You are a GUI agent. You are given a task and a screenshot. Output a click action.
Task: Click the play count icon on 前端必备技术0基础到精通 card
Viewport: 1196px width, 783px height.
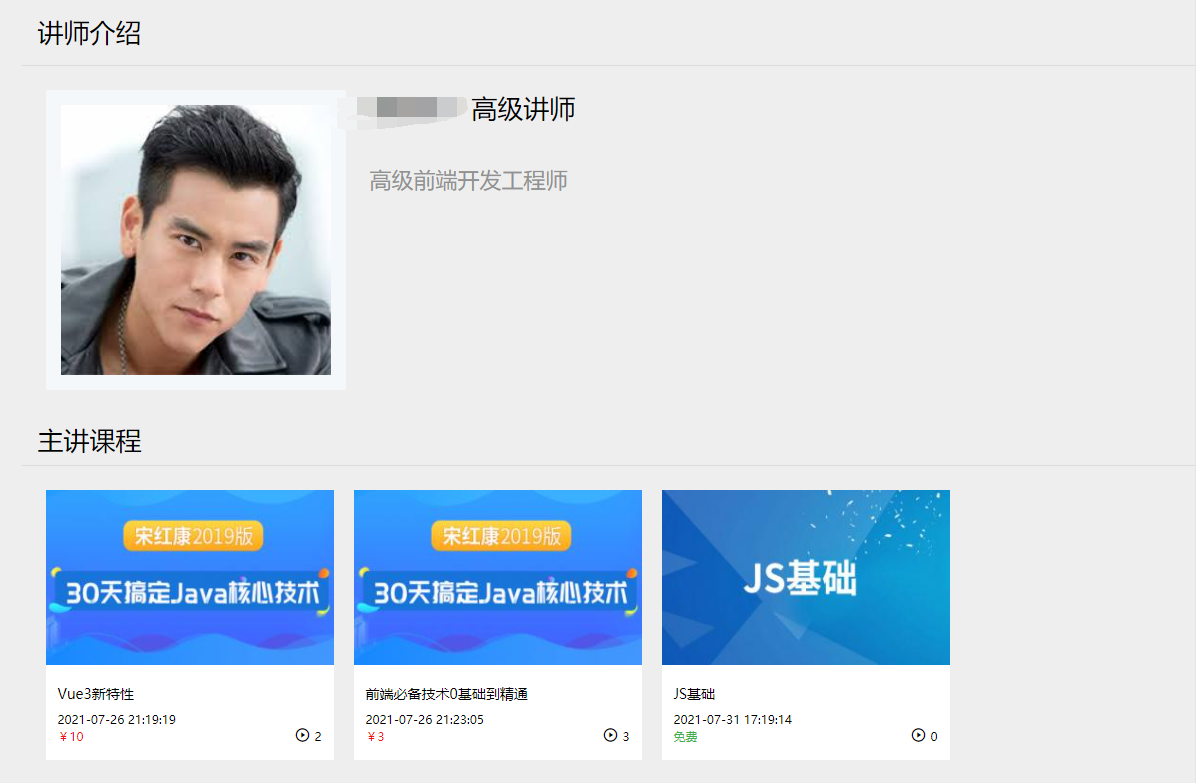pyautogui.click(x=610, y=735)
